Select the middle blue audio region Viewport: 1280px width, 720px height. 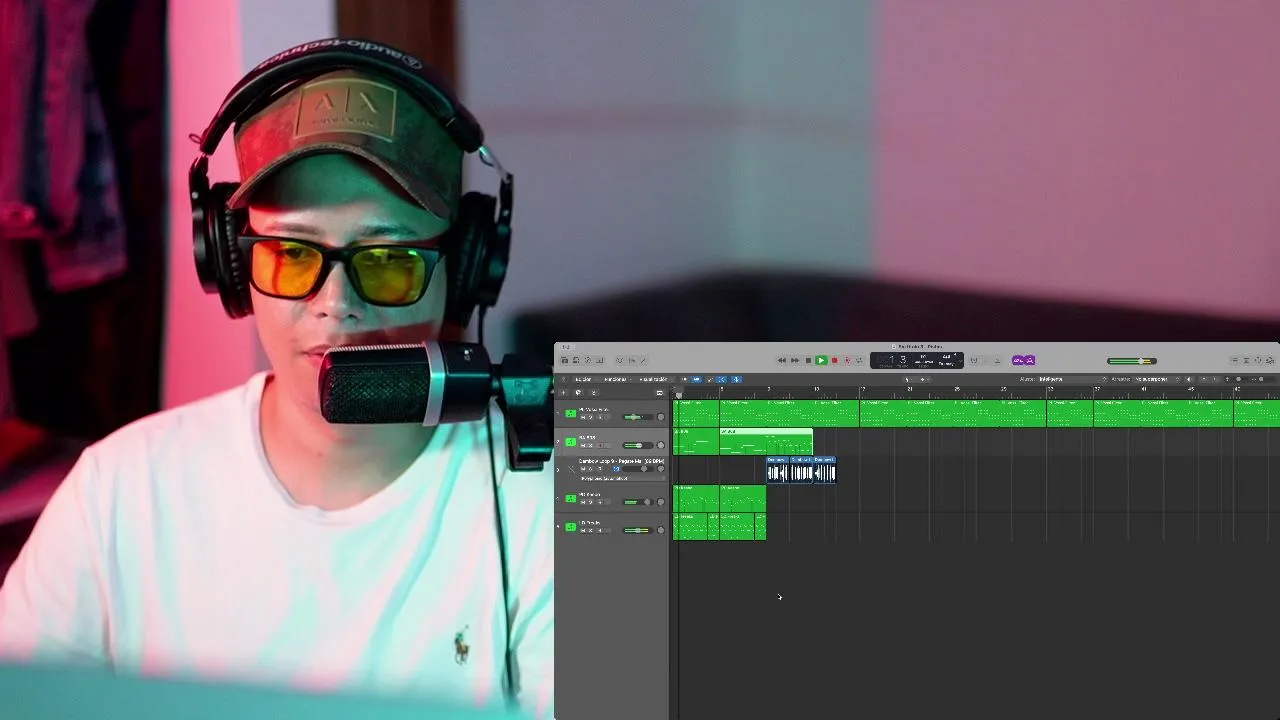801,470
